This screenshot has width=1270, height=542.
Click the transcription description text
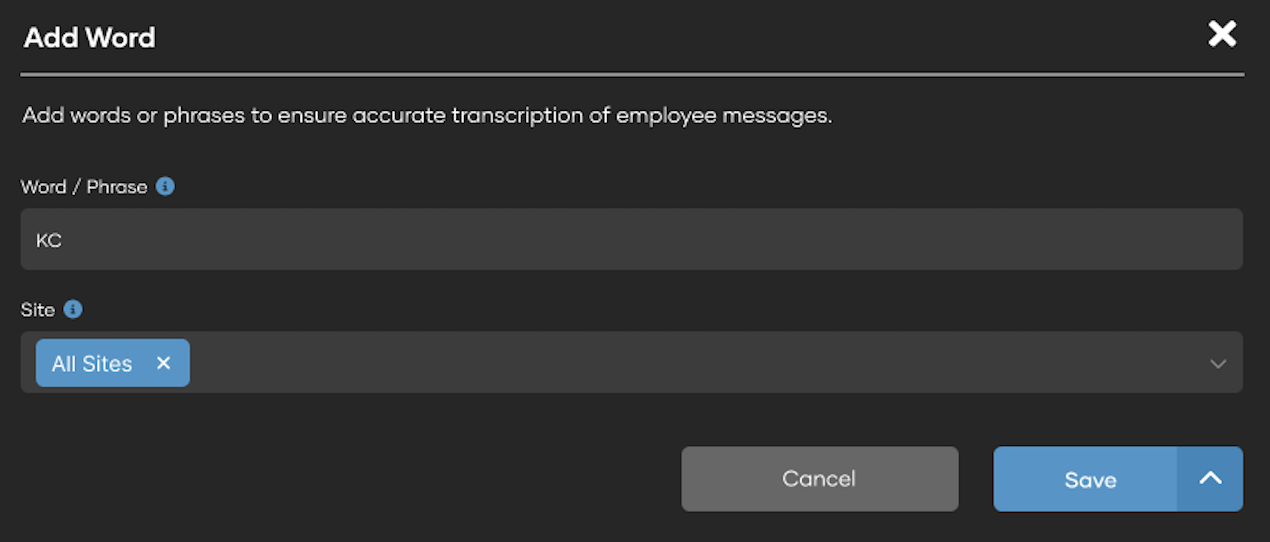coord(427,115)
